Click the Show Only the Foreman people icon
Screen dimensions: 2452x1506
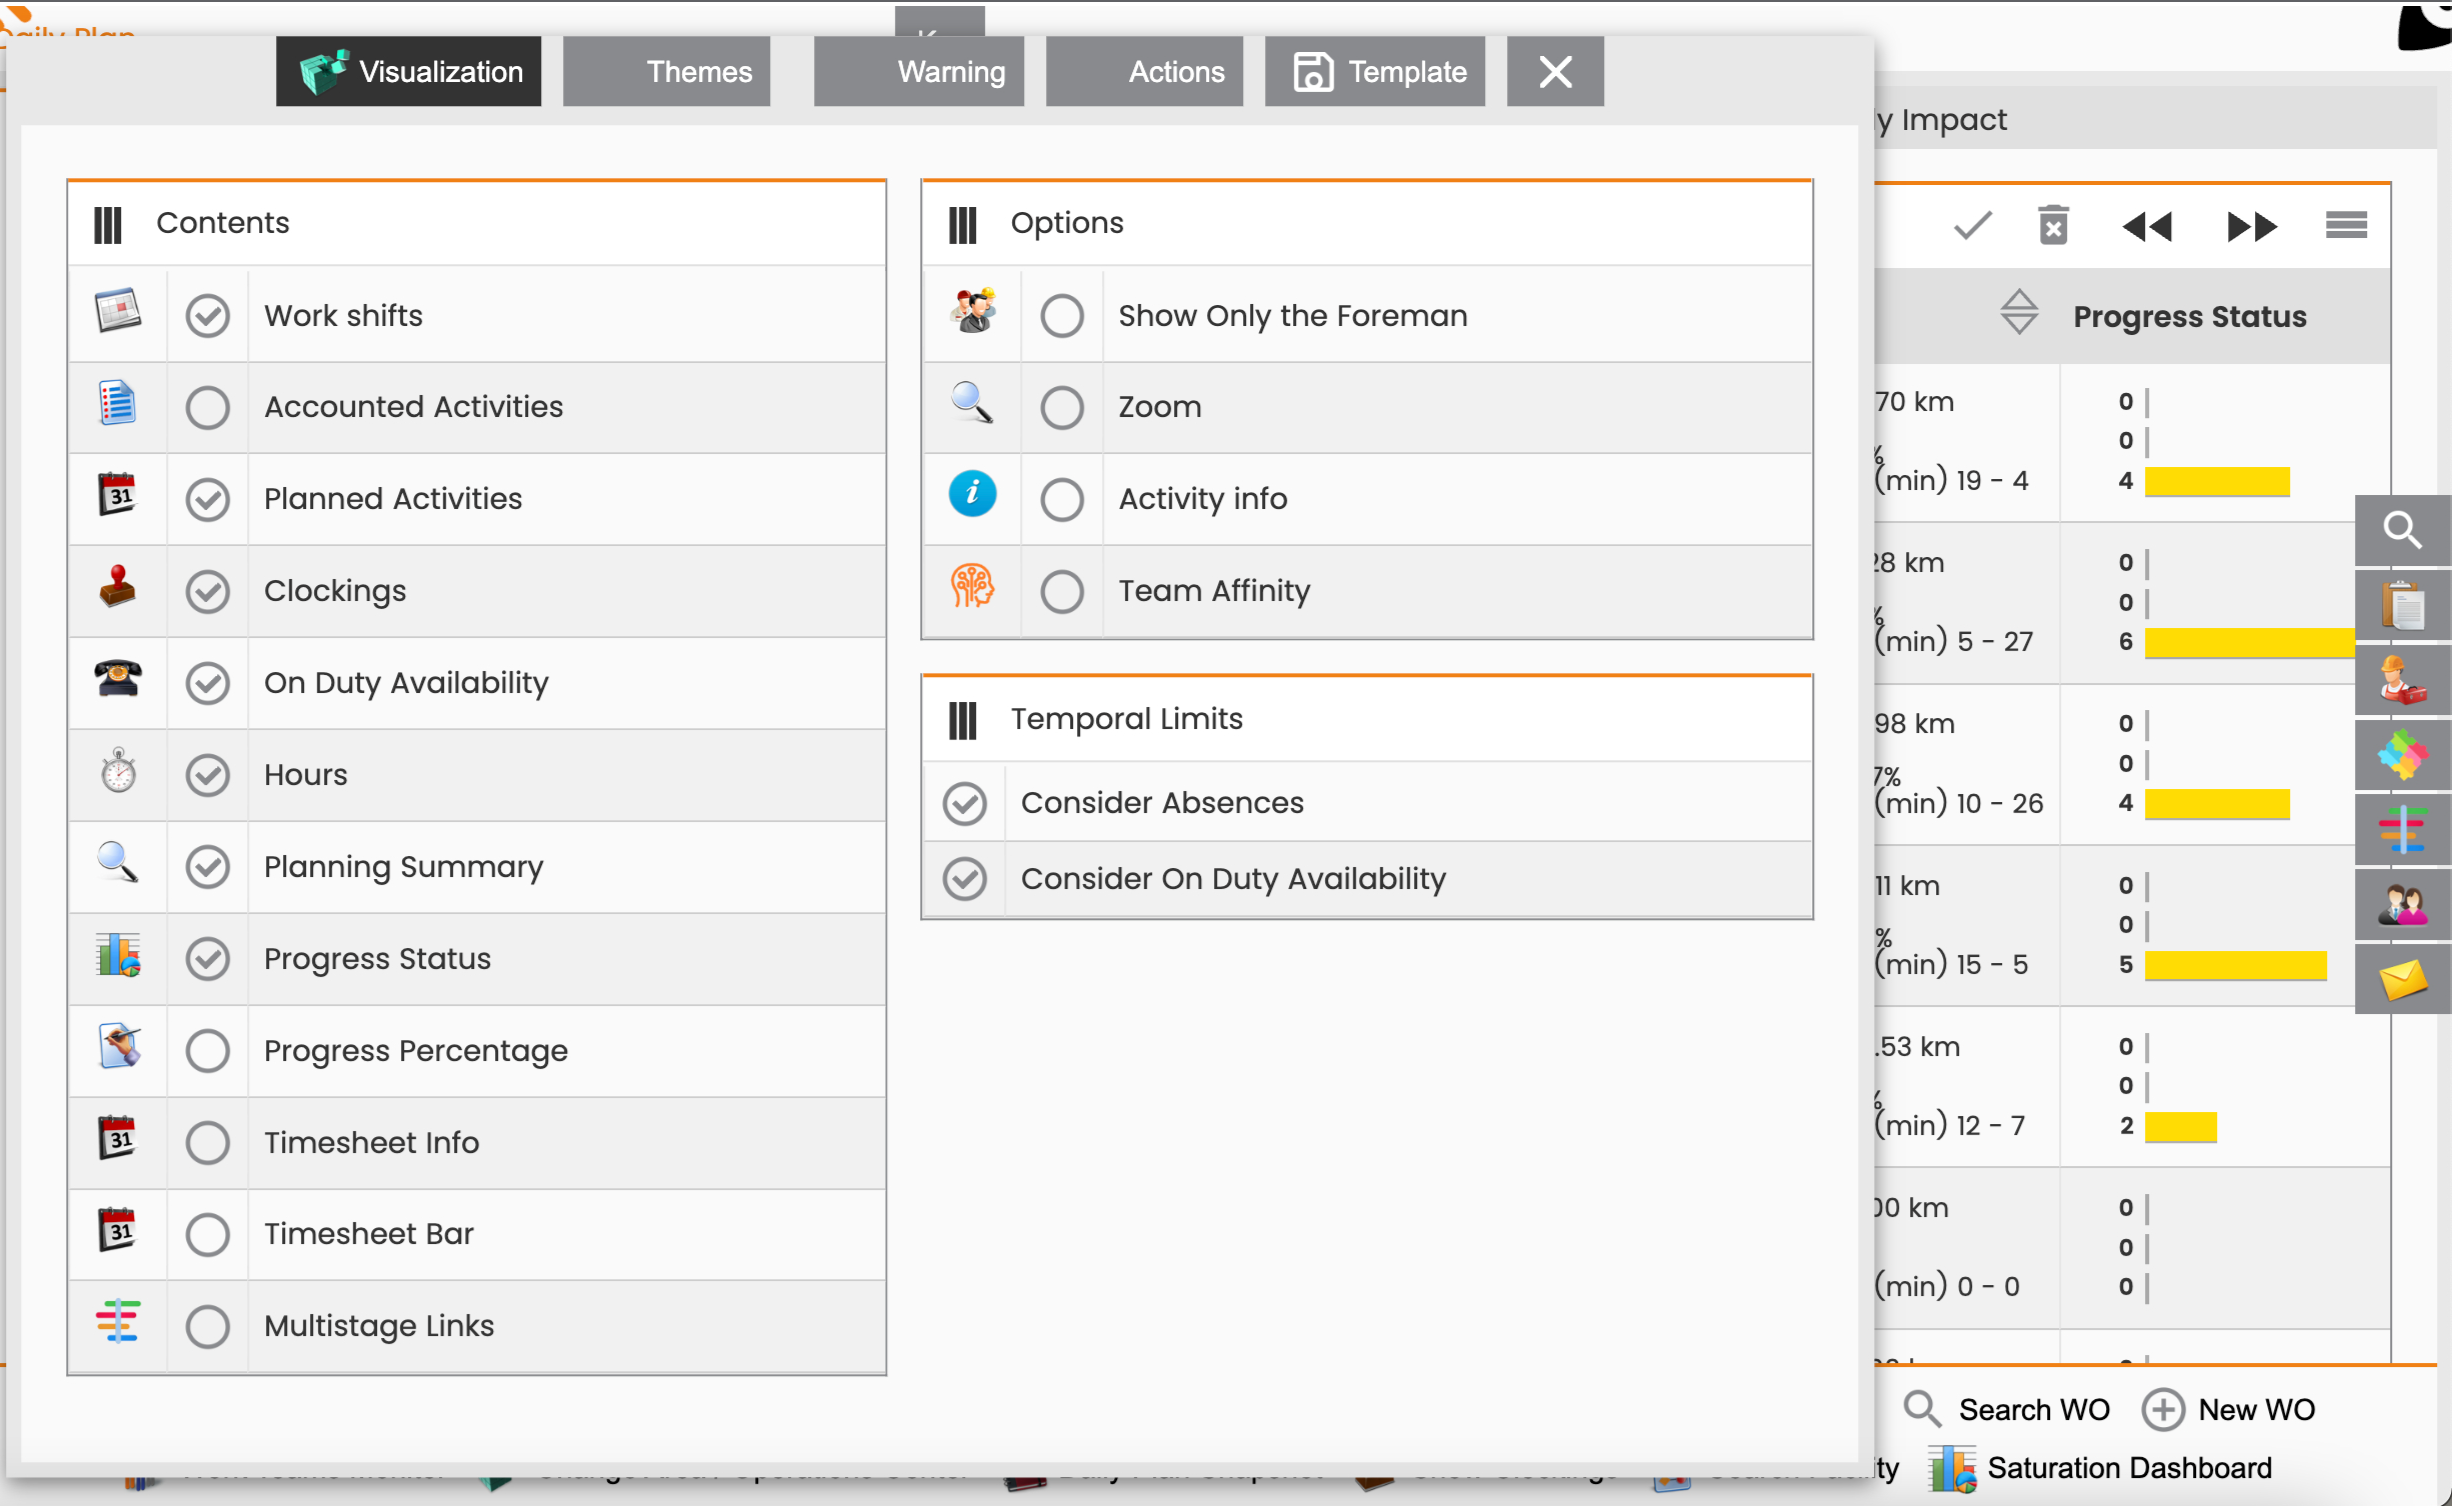[973, 312]
